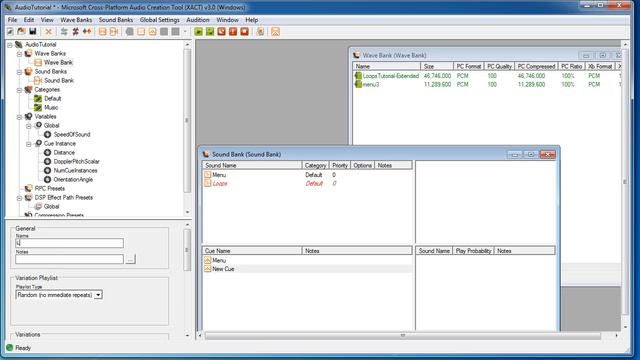The height and width of the screenshot is (360, 640).
Task: Click the Wave Banks folder icon in tree
Action: click(x=28, y=53)
